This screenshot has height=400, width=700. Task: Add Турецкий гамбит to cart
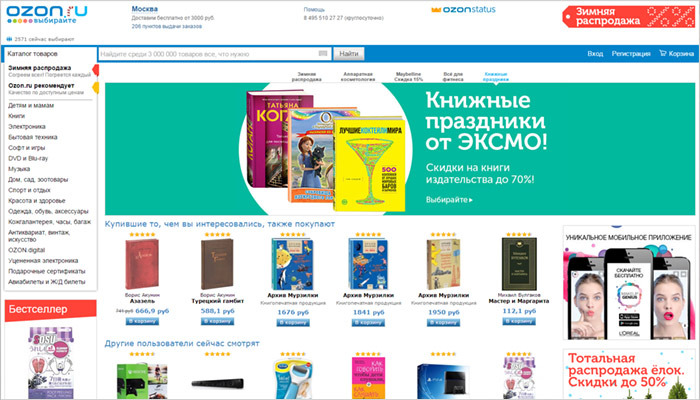(x=217, y=321)
